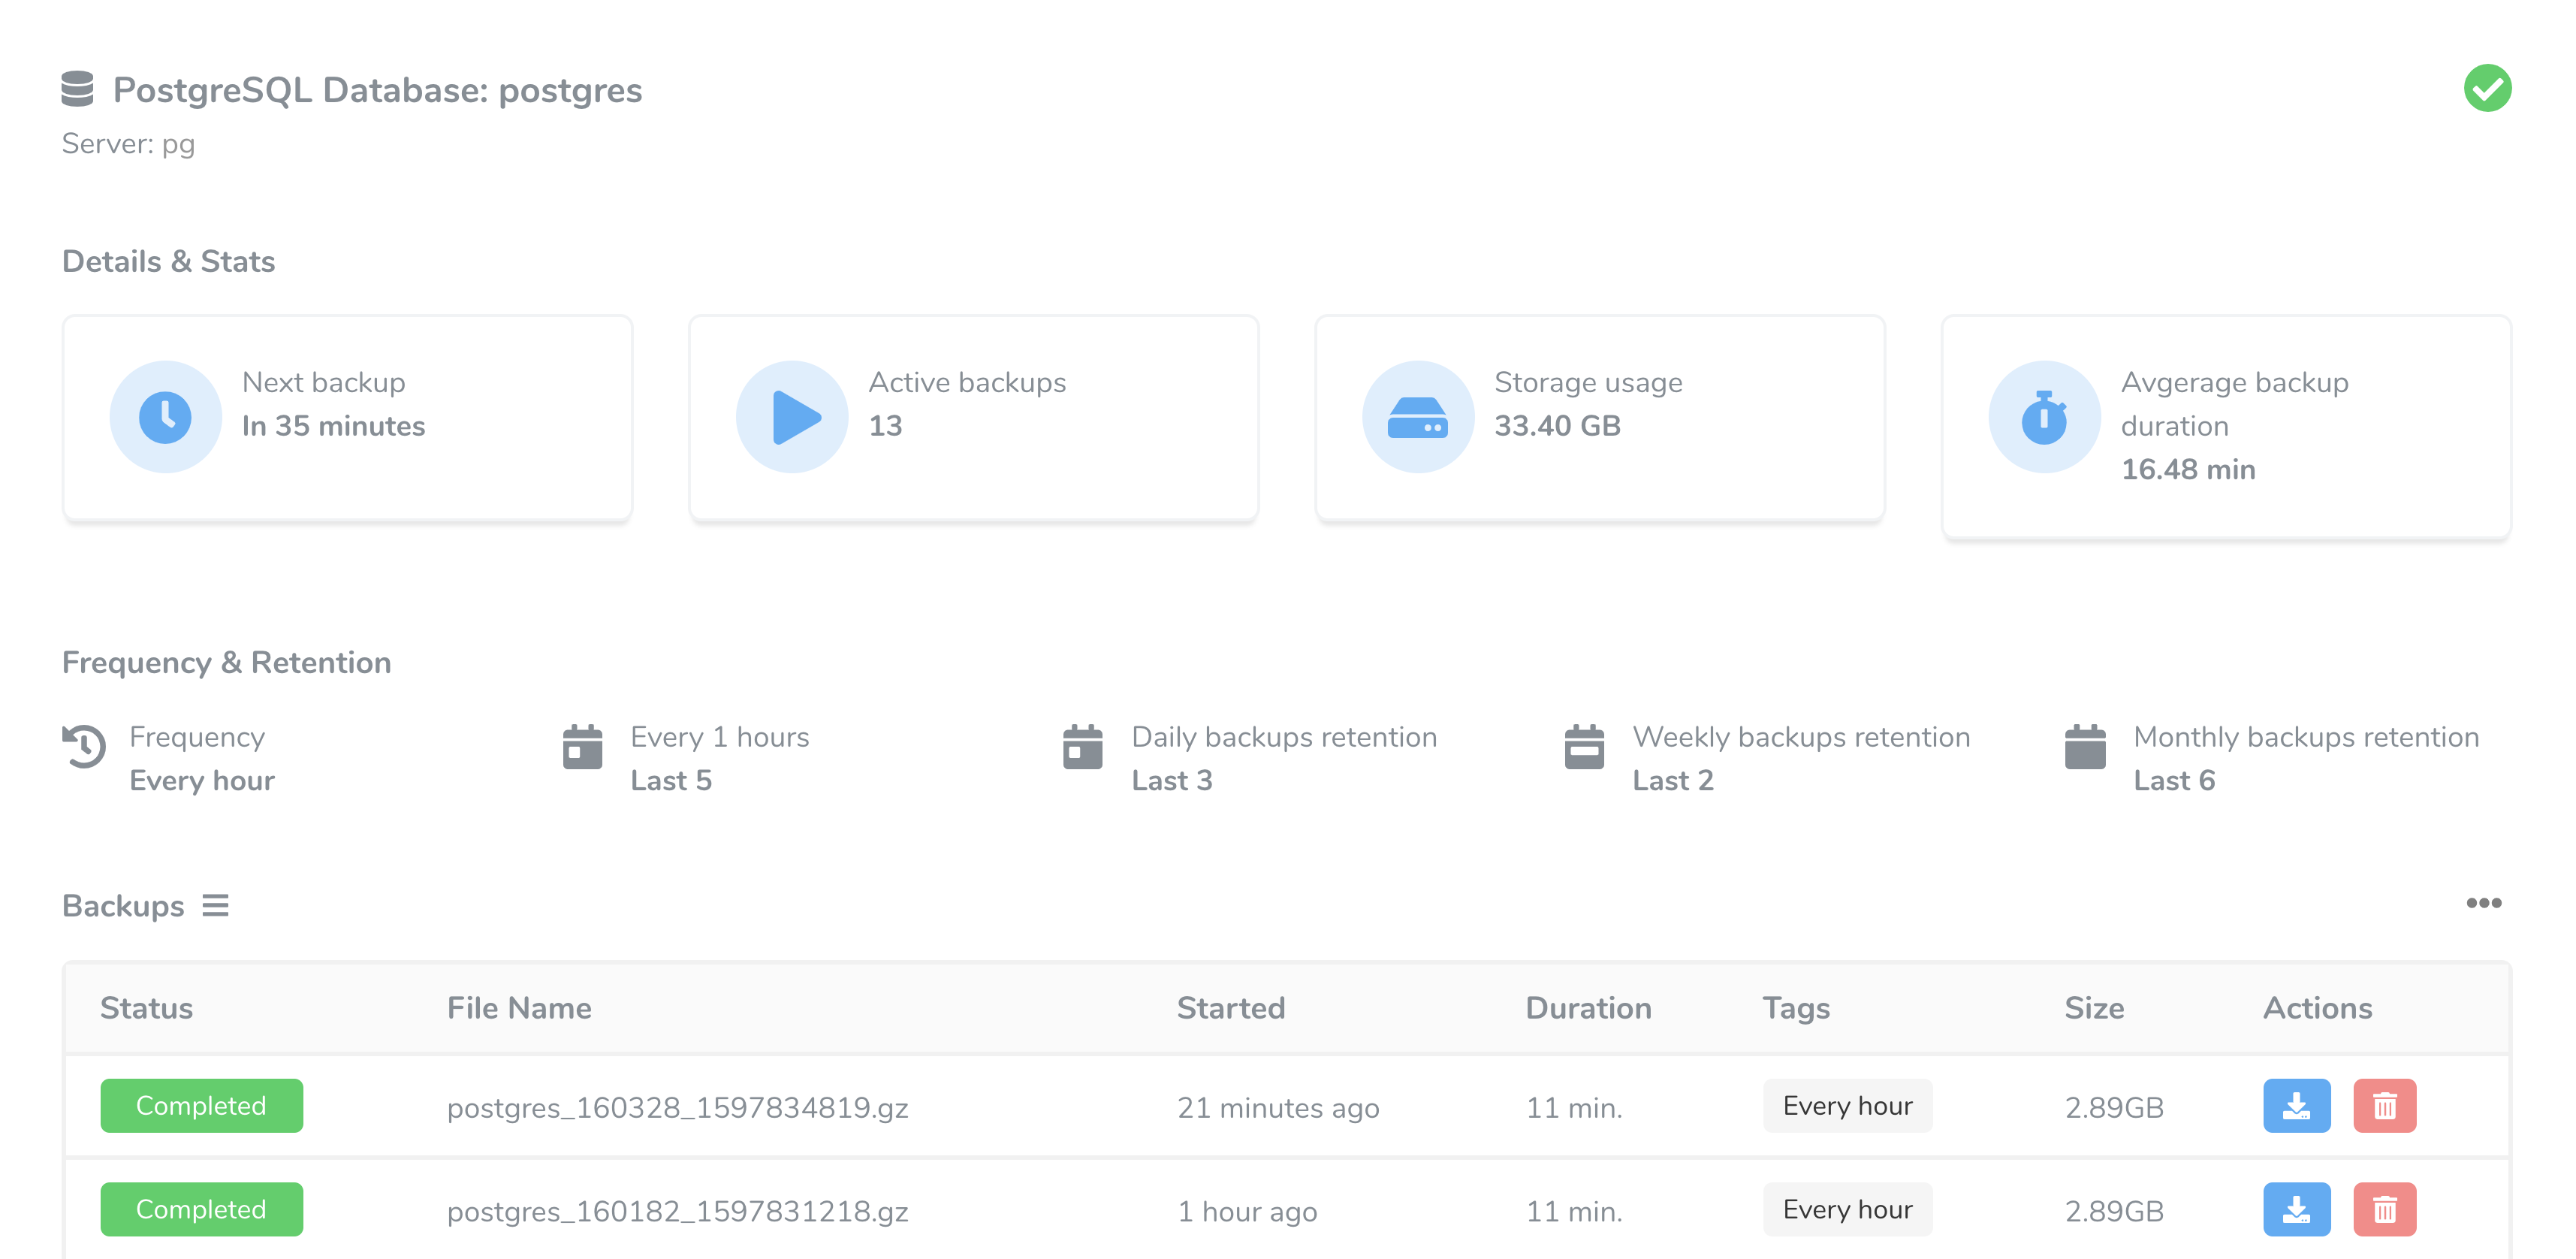2576x1259 pixels.
Task: Click the database icon beside the PostgreSQL title
Action: 77,89
